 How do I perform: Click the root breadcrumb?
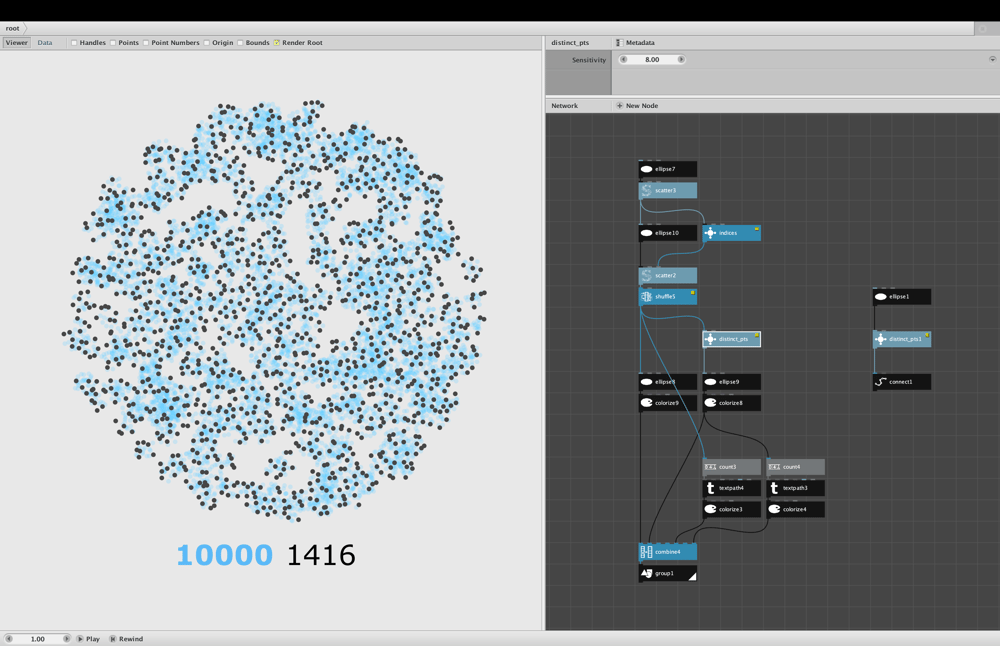(x=13, y=28)
